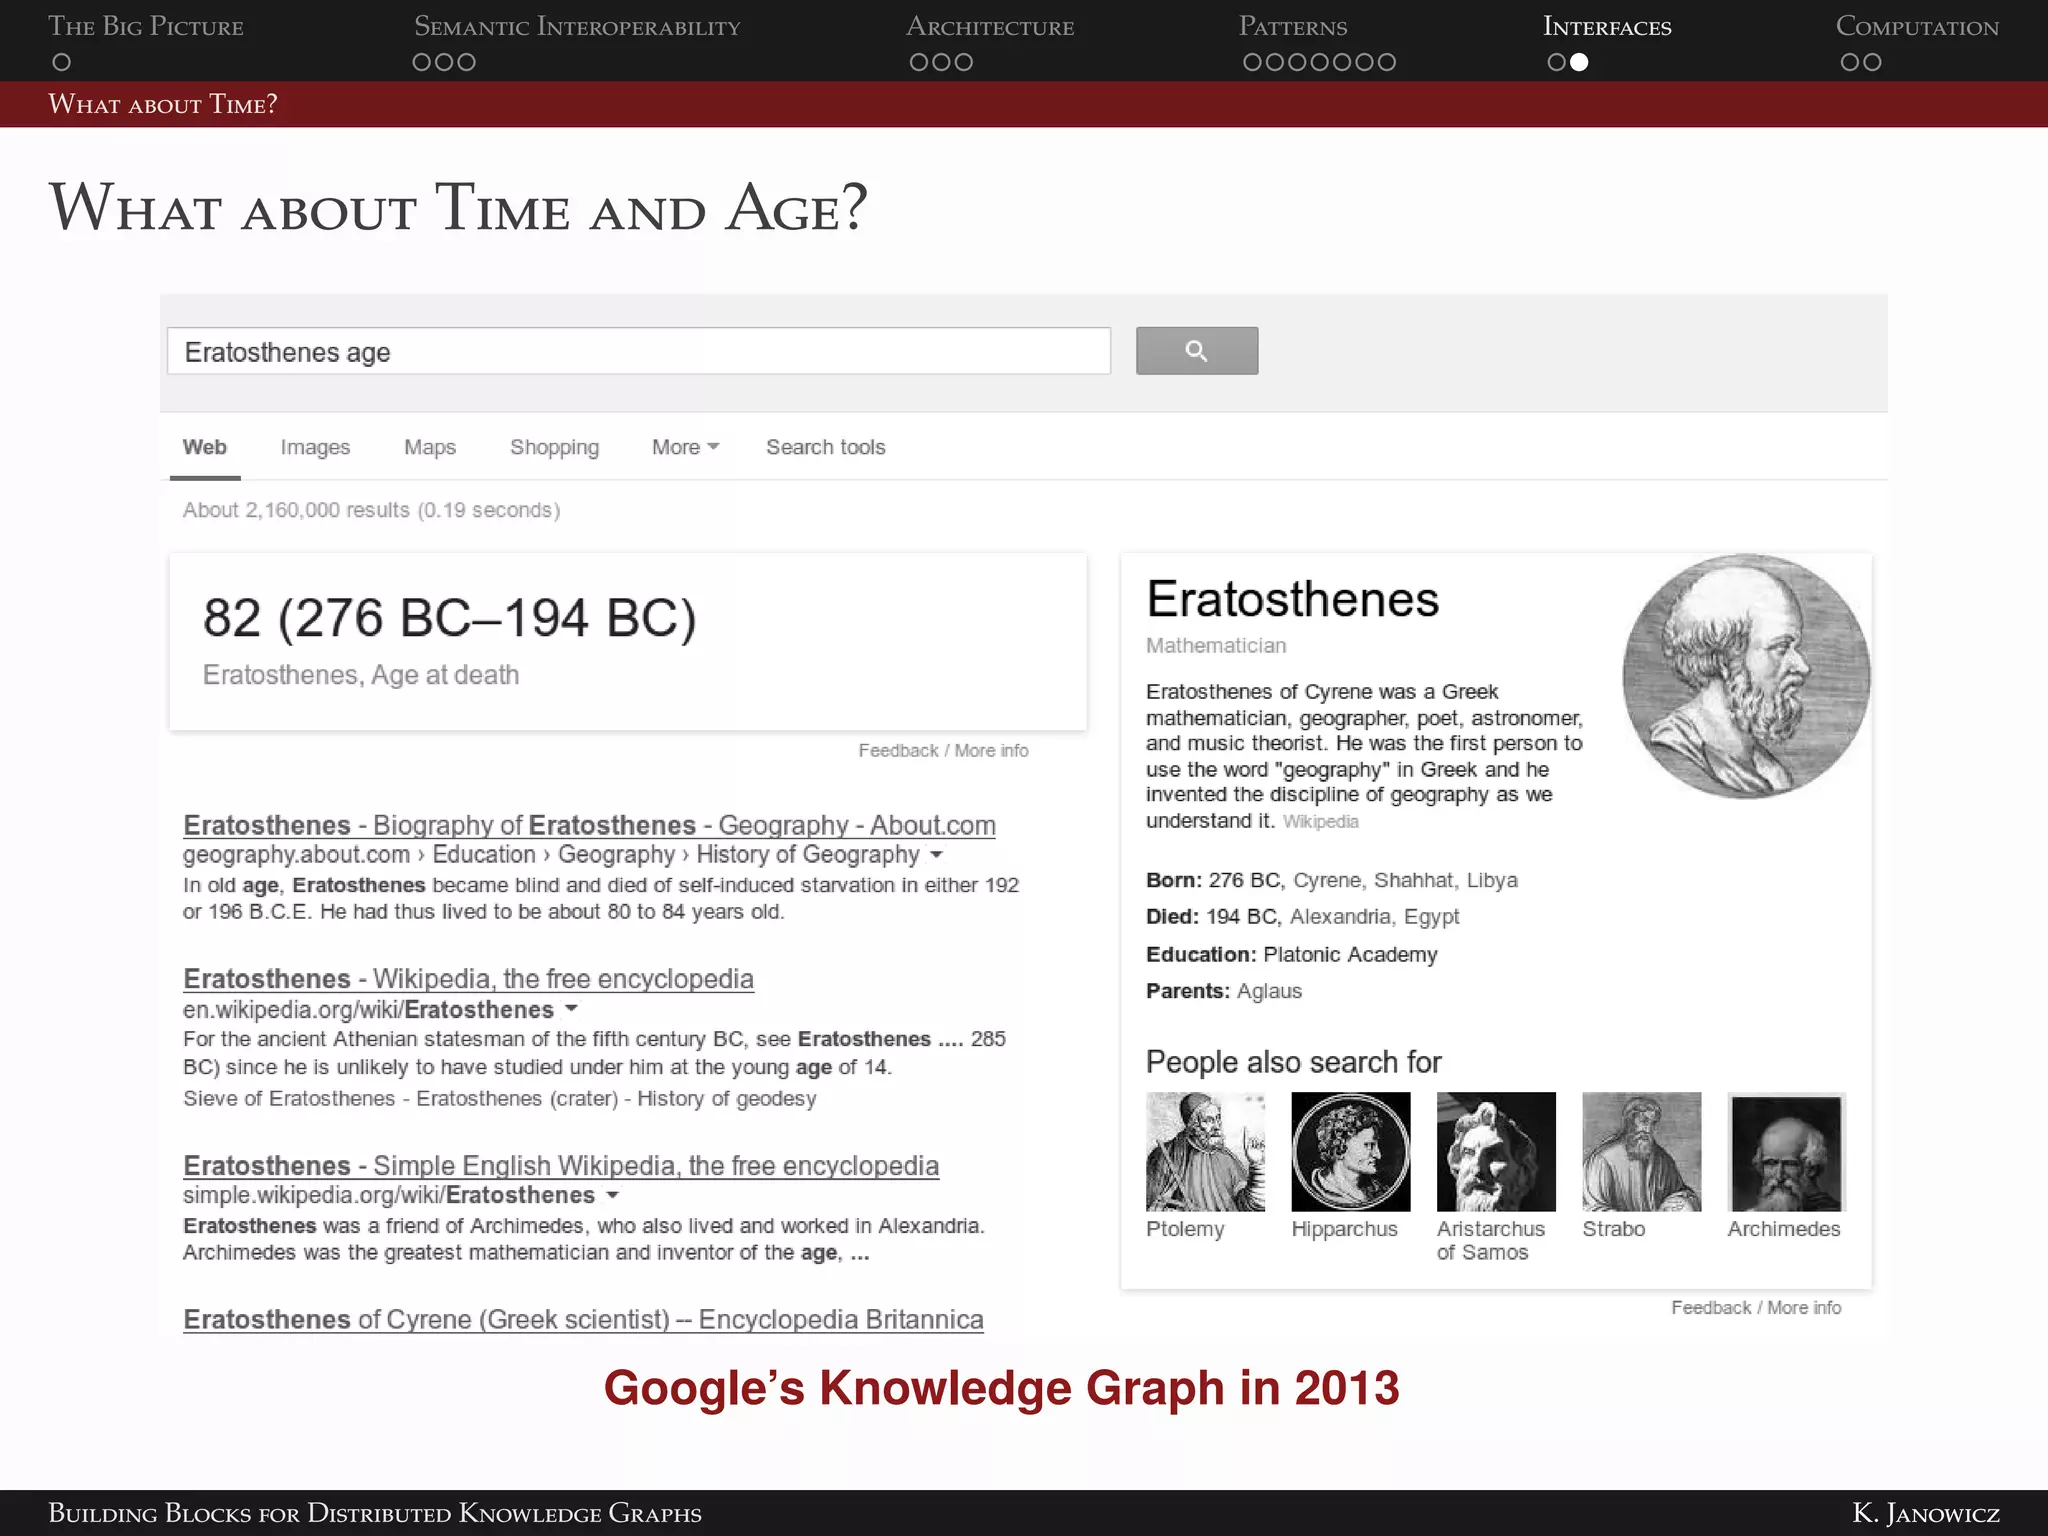Jump to the Interfaces section
Screen dimensions: 2048x1536
coord(1607,26)
